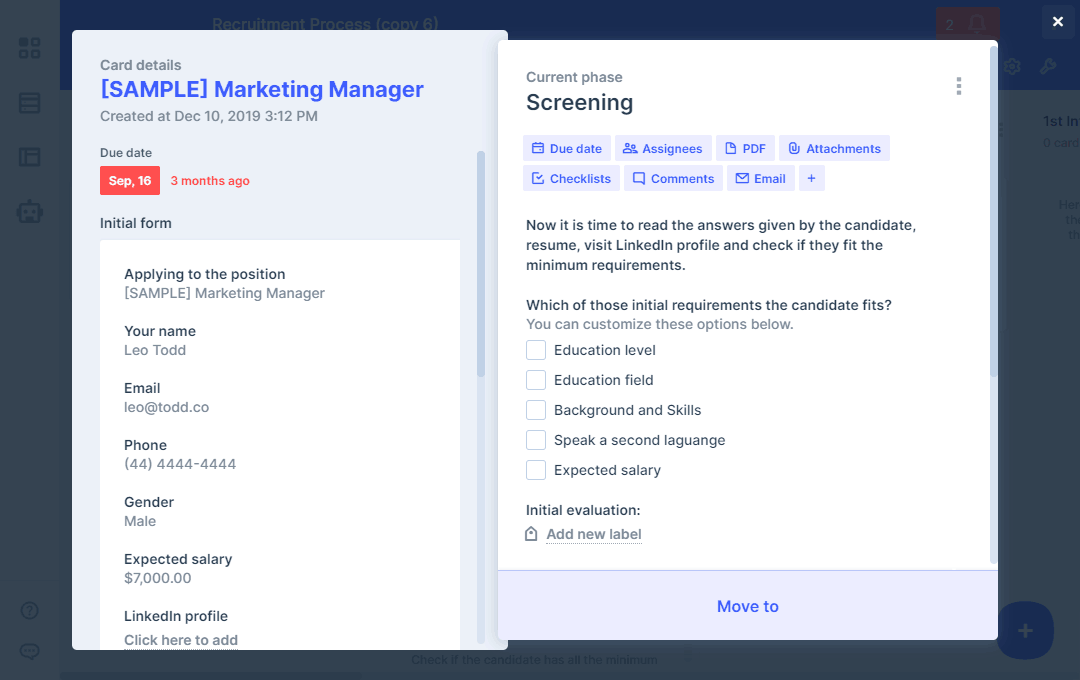This screenshot has width=1080, height=680.
Task: Close the card details modal
Action: click(x=1058, y=21)
